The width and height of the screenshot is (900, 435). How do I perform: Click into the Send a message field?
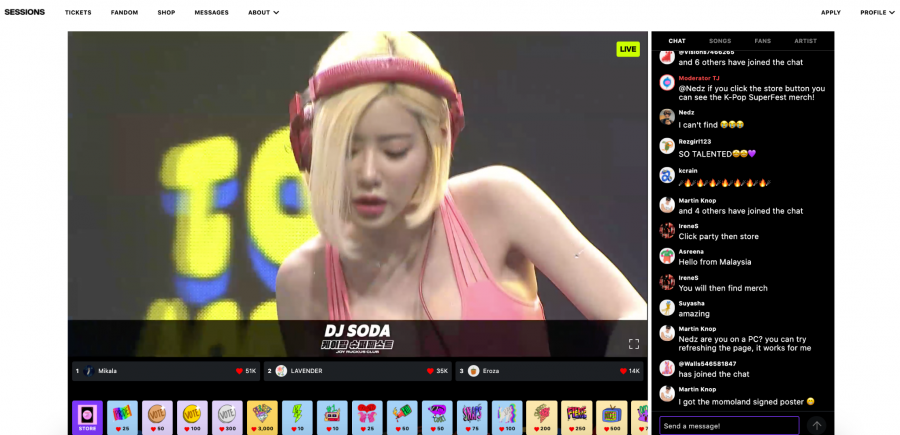(729, 426)
